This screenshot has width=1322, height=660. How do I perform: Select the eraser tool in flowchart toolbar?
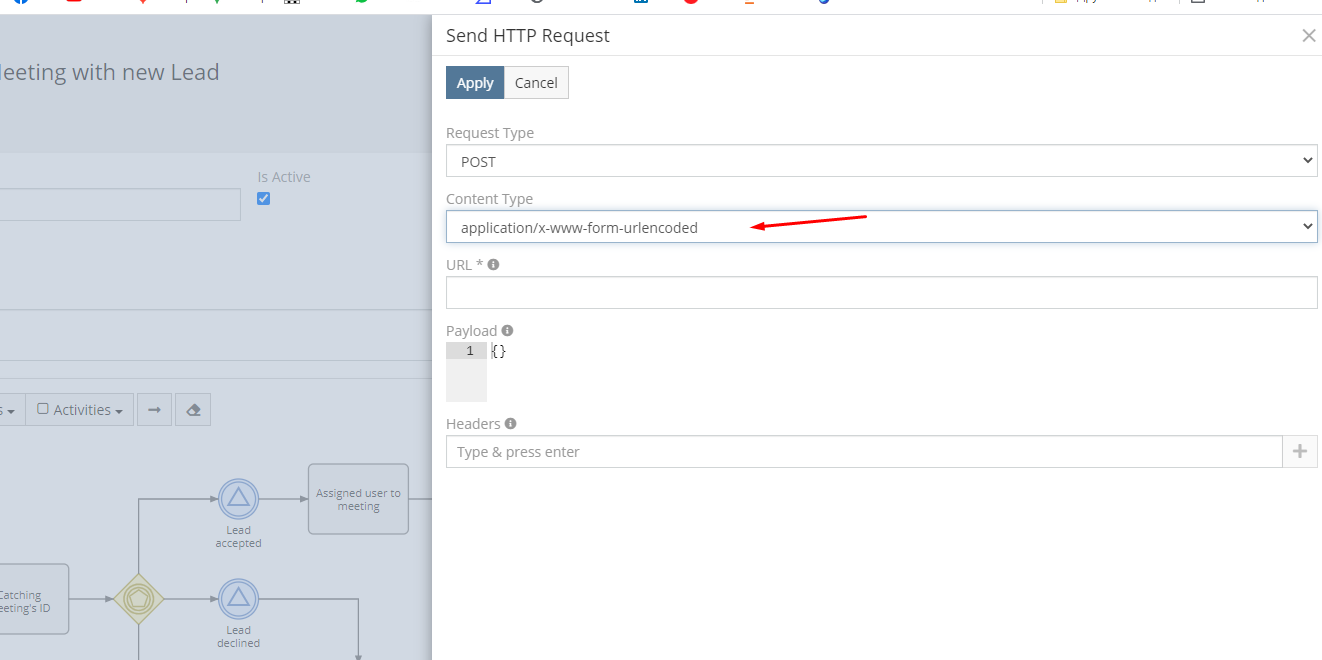coord(193,410)
